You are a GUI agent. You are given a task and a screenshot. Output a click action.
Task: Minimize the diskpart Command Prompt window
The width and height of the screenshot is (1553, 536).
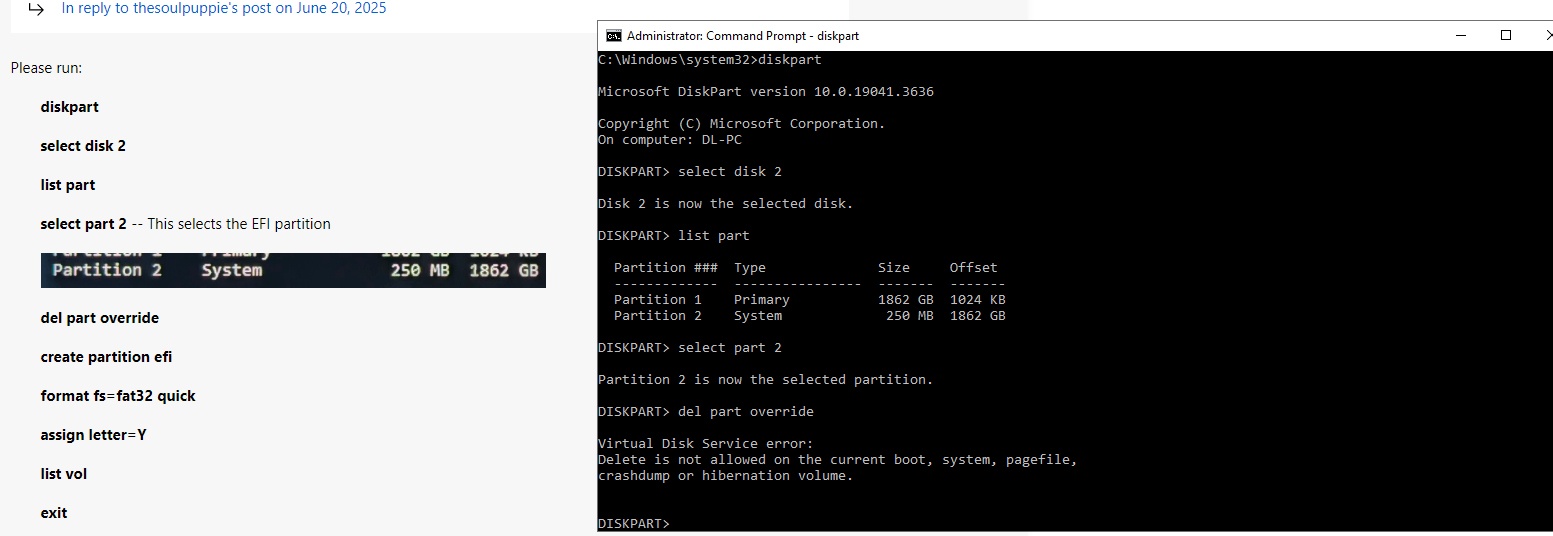[x=1461, y=35]
